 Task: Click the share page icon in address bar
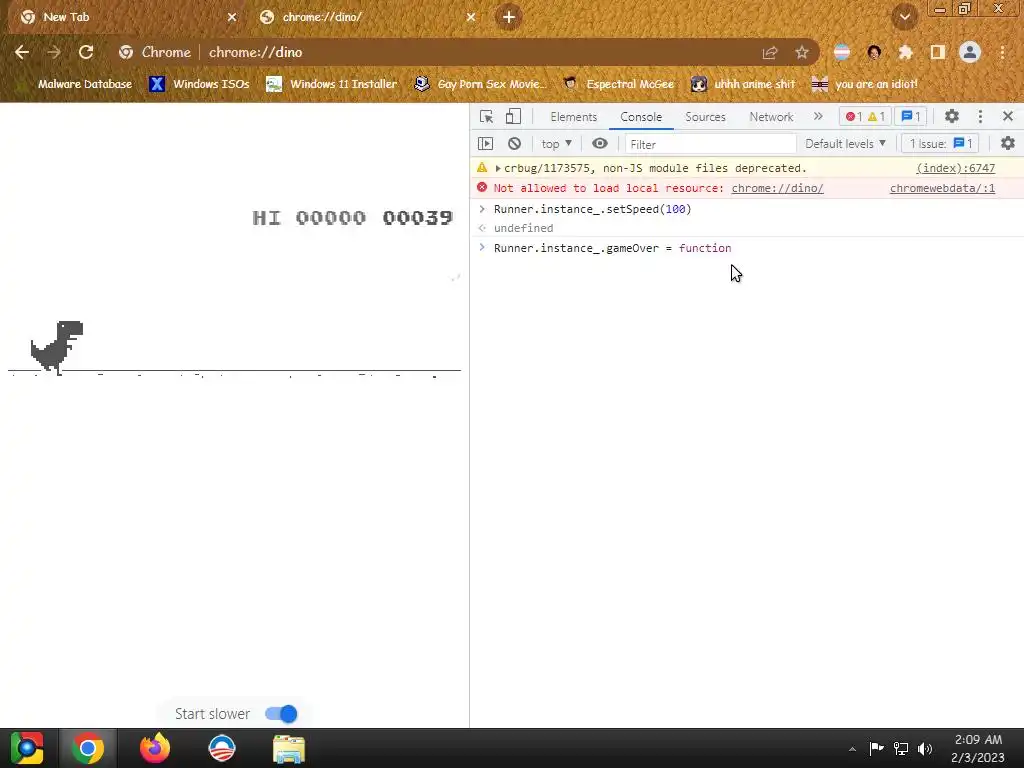click(x=770, y=52)
